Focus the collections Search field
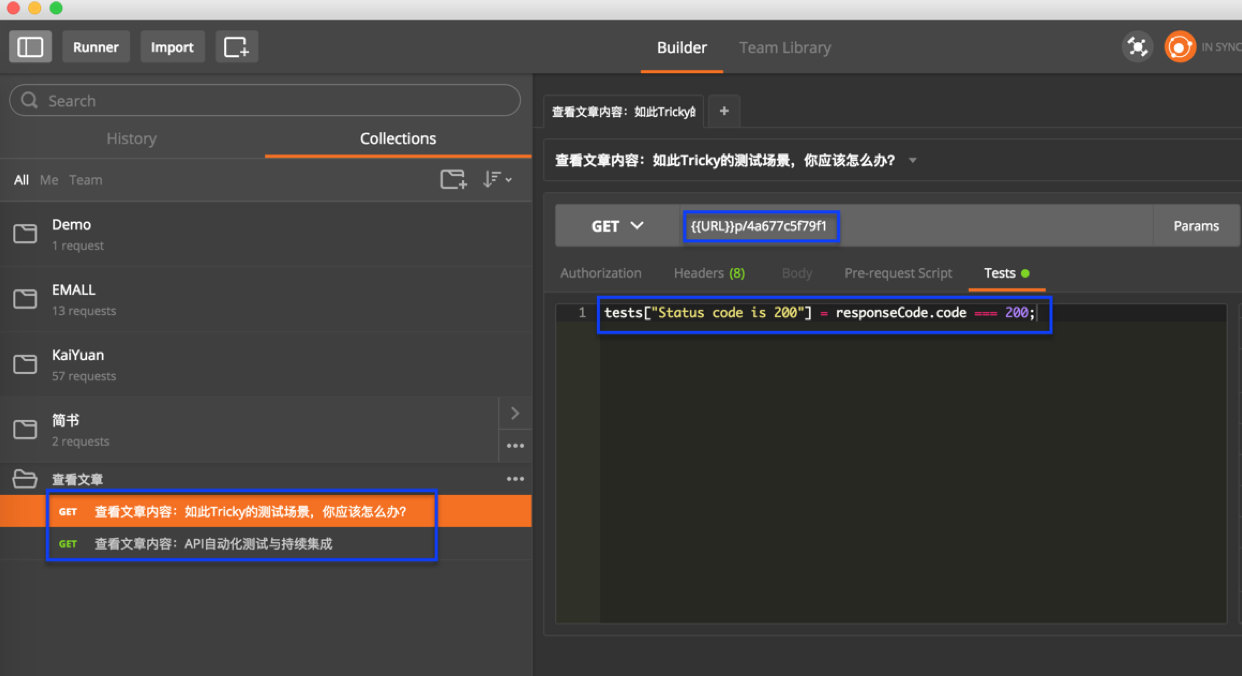Screen dimensions: 1242x676 click(x=265, y=101)
